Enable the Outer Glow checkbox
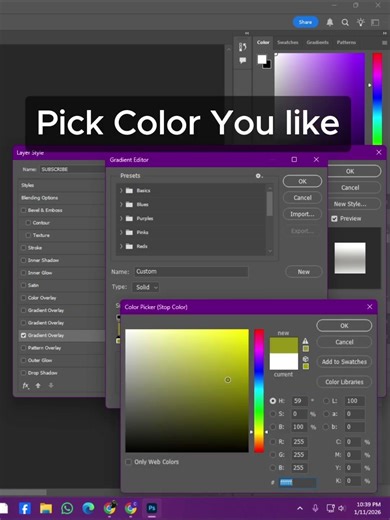The image size is (390, 520). 23,360
